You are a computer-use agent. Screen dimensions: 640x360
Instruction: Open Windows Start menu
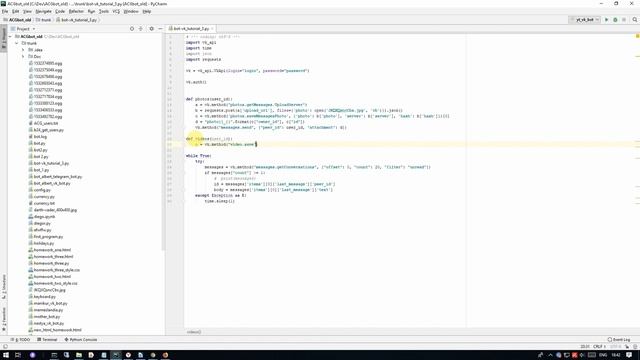coord(6,355)
